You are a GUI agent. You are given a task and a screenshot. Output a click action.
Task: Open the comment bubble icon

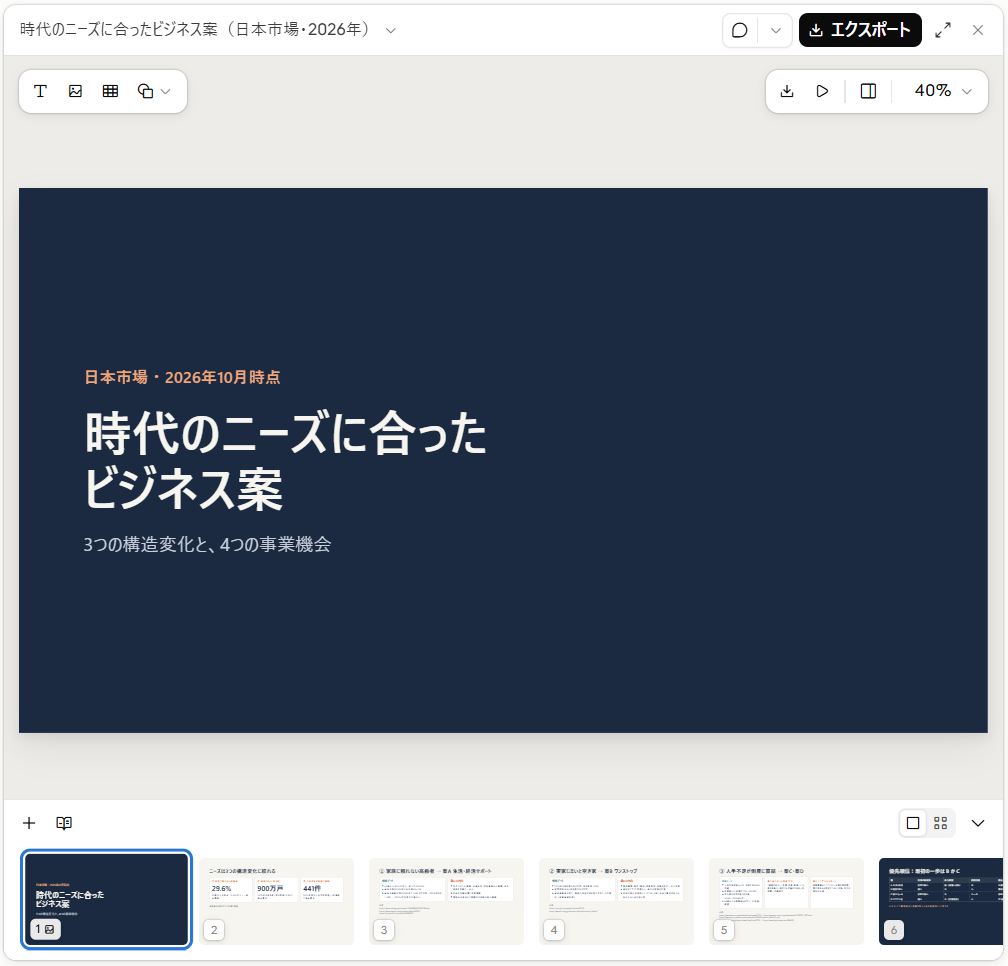tap(740, 30)
